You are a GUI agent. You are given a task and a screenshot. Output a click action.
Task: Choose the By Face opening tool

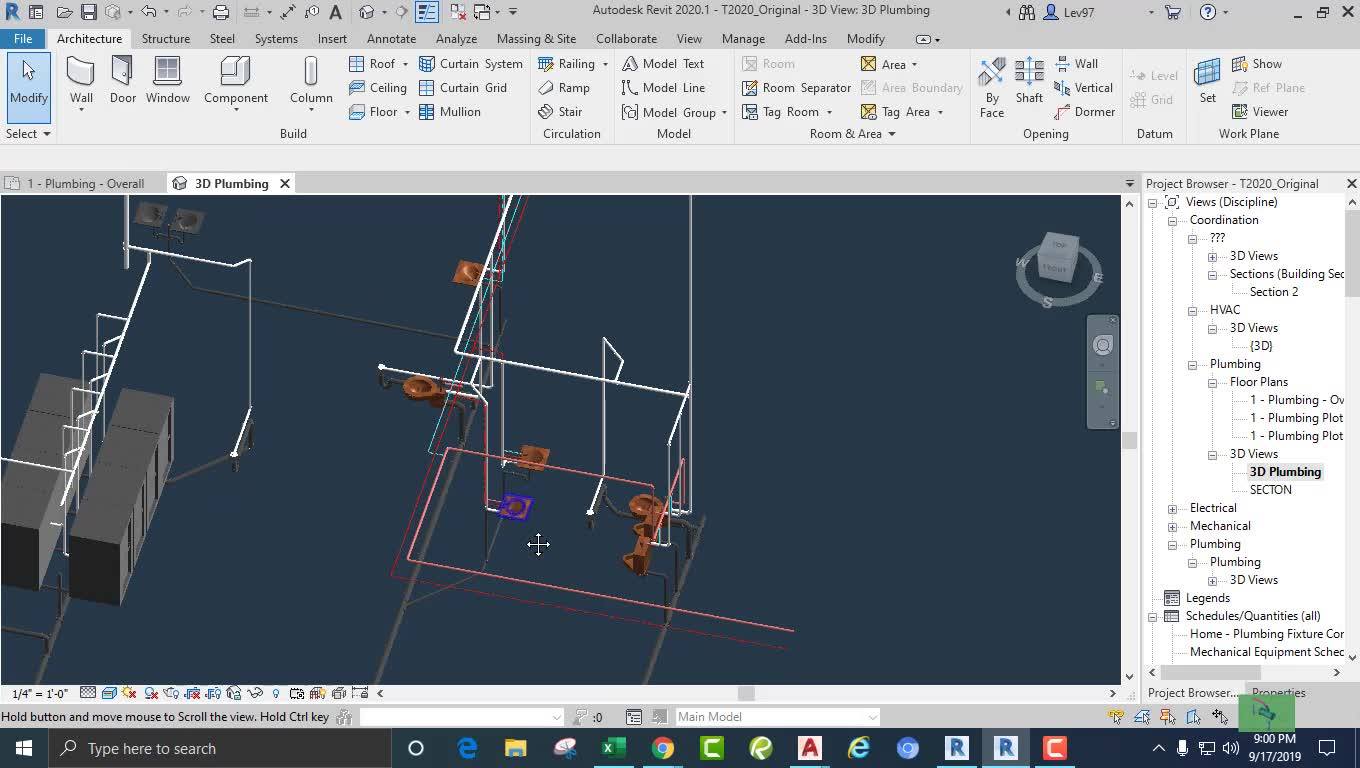992,88
